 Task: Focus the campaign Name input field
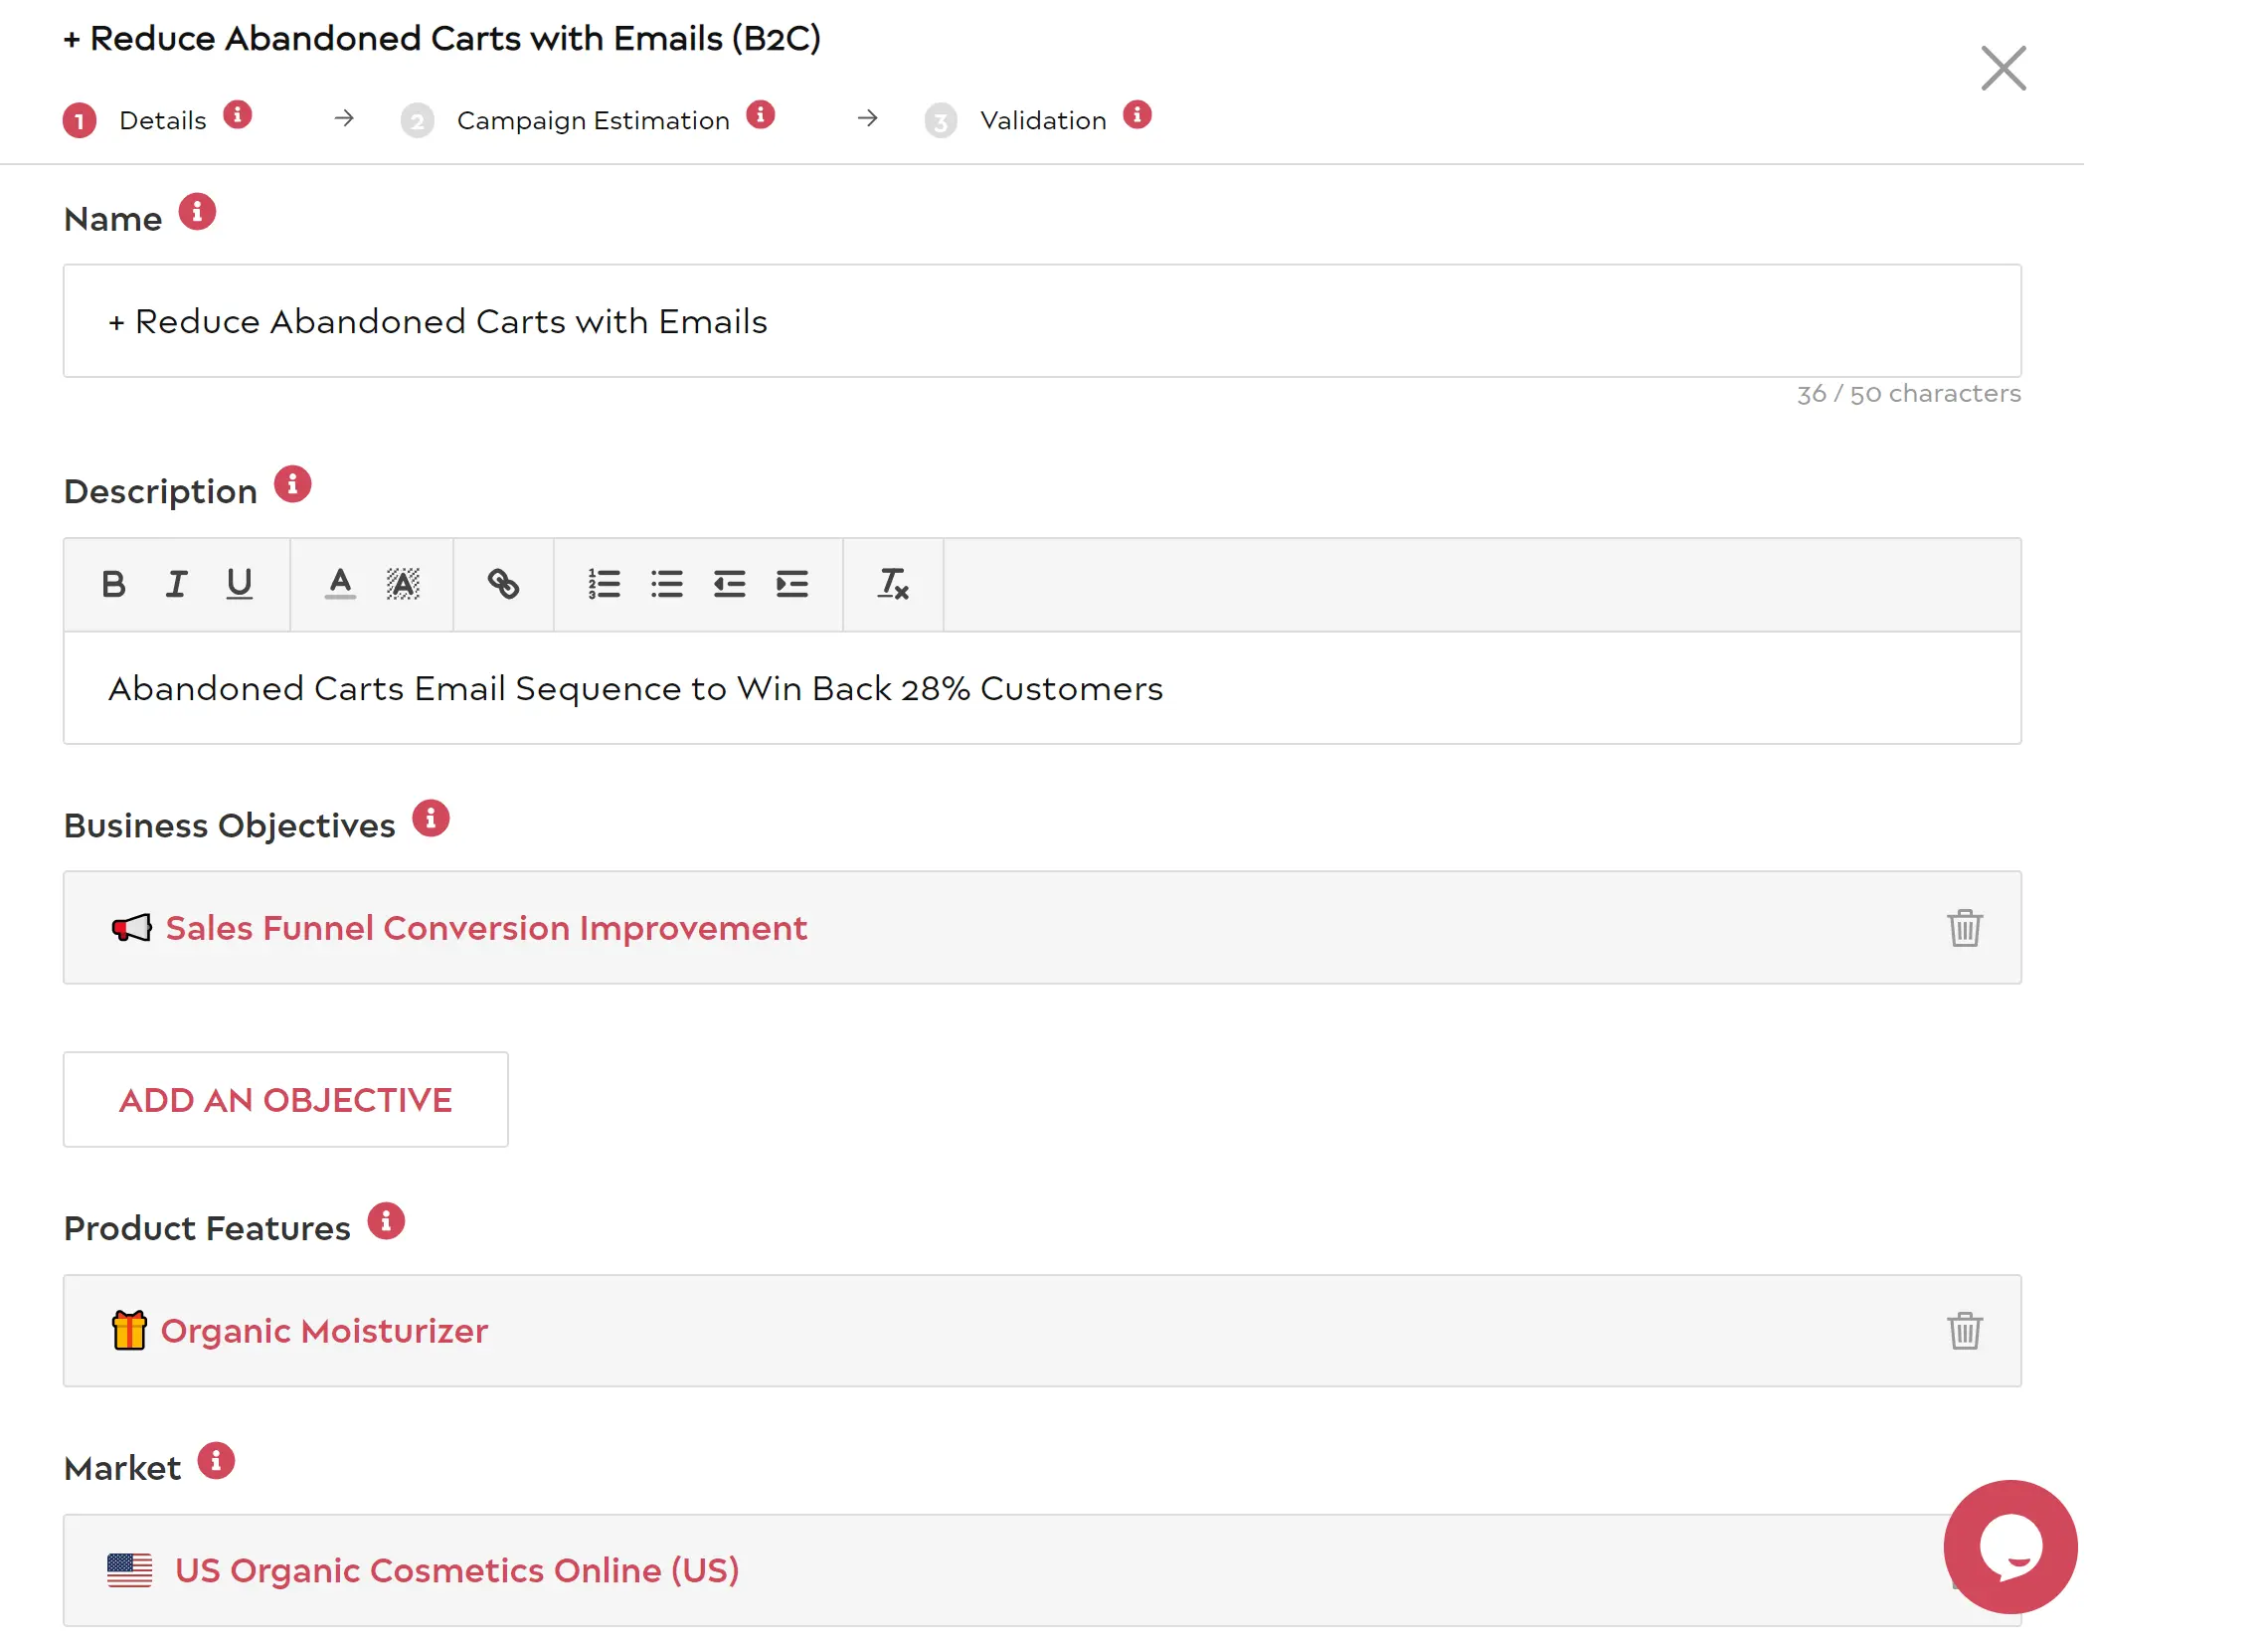[x=1044, y=321]
